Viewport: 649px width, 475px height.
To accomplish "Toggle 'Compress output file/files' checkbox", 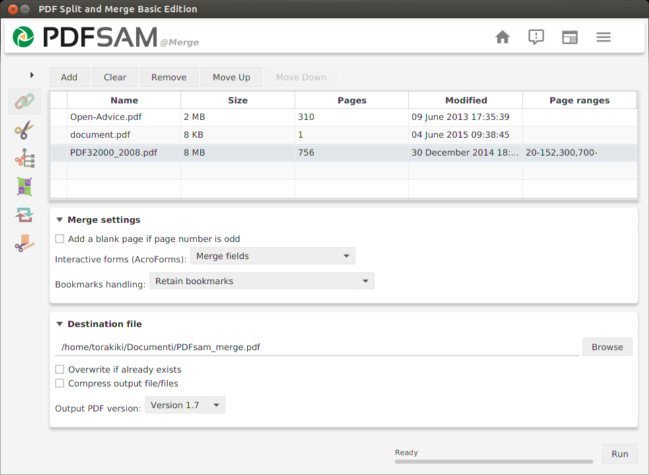I will point(60,383).
